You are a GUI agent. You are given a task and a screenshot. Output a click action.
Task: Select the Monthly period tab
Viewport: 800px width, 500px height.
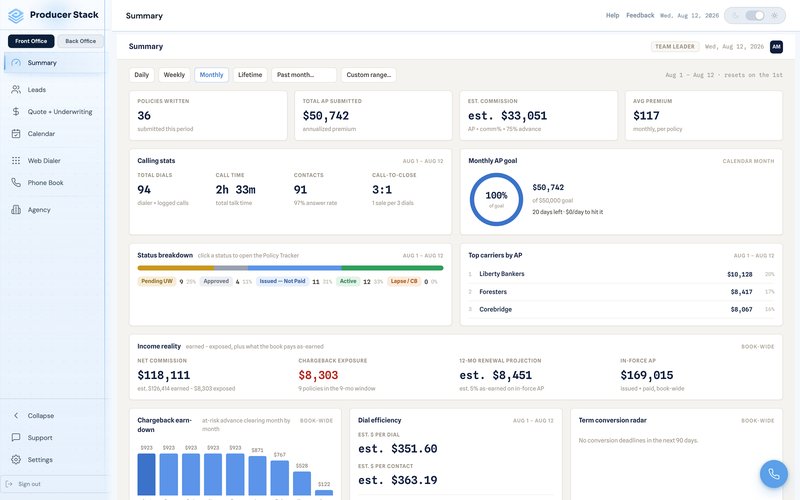click(211, 74)
